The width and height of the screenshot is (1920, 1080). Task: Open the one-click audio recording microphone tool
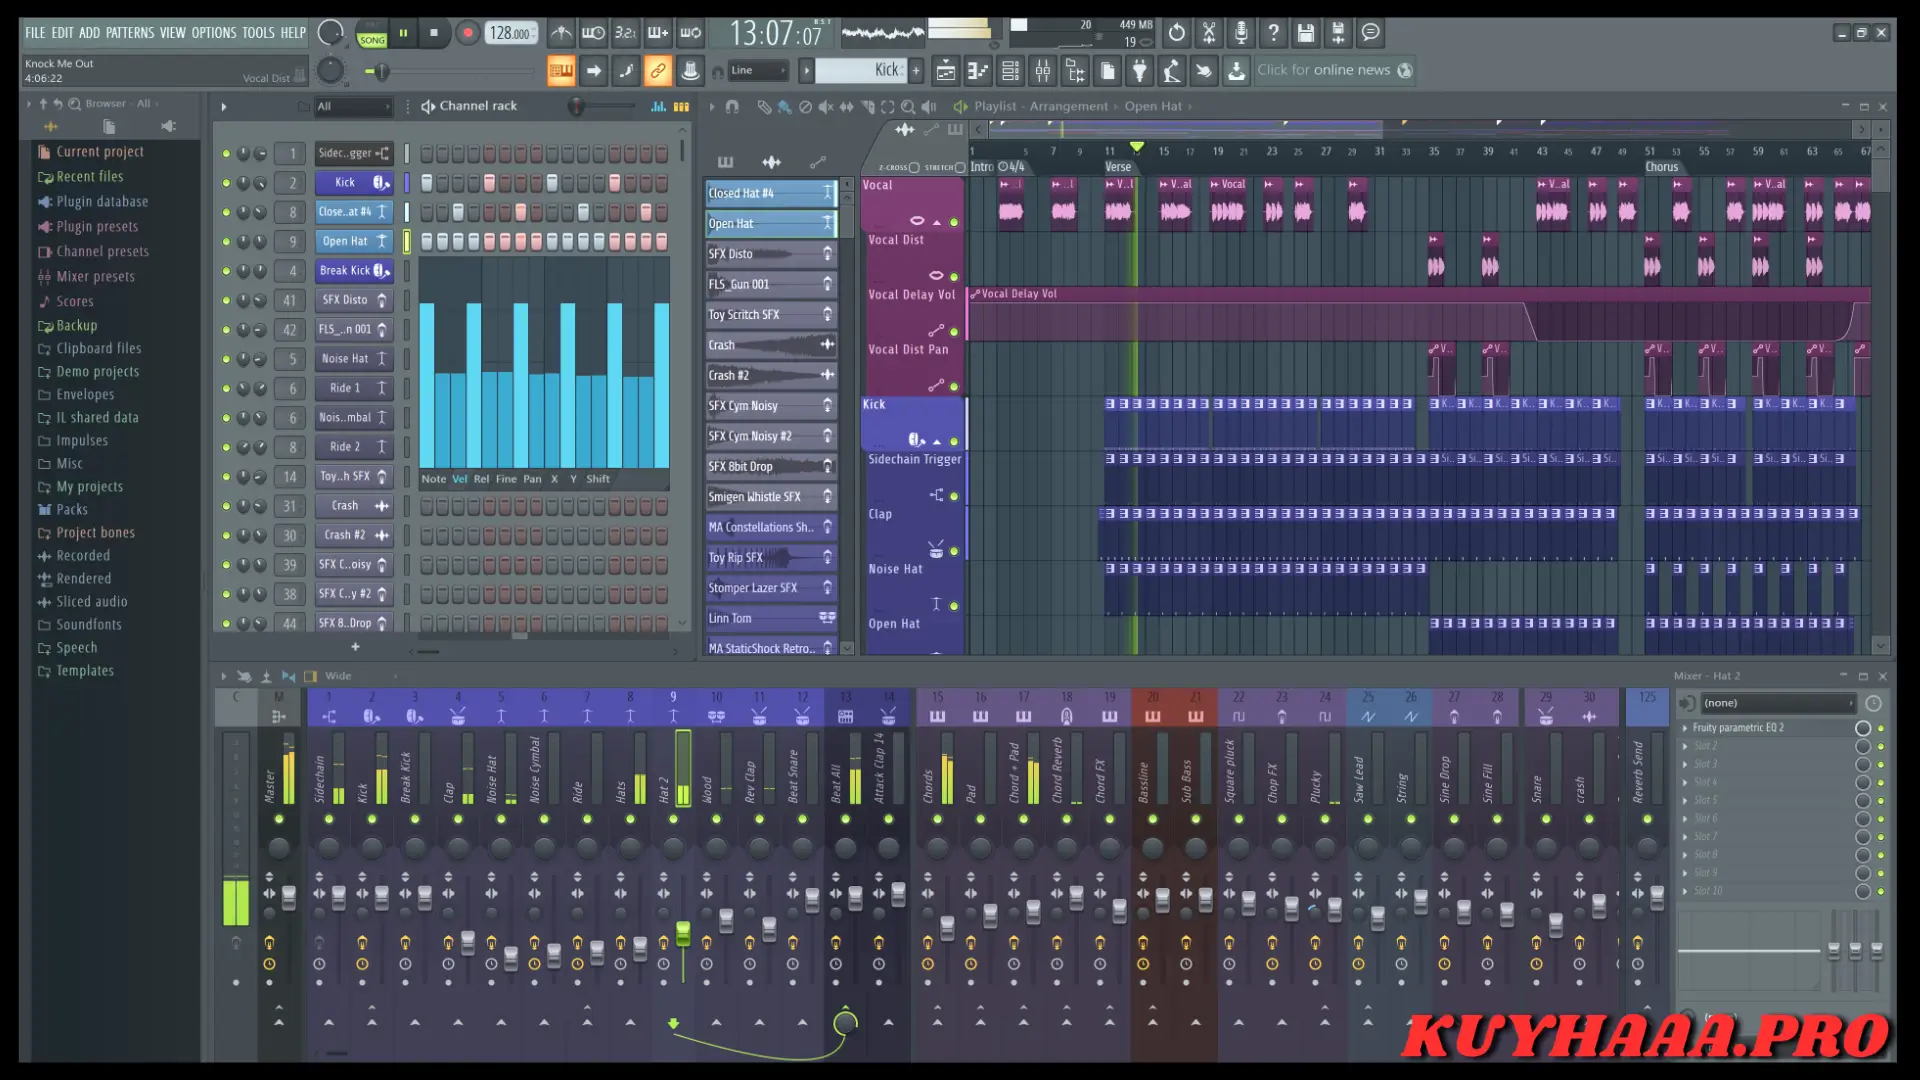click(1240, 32)
